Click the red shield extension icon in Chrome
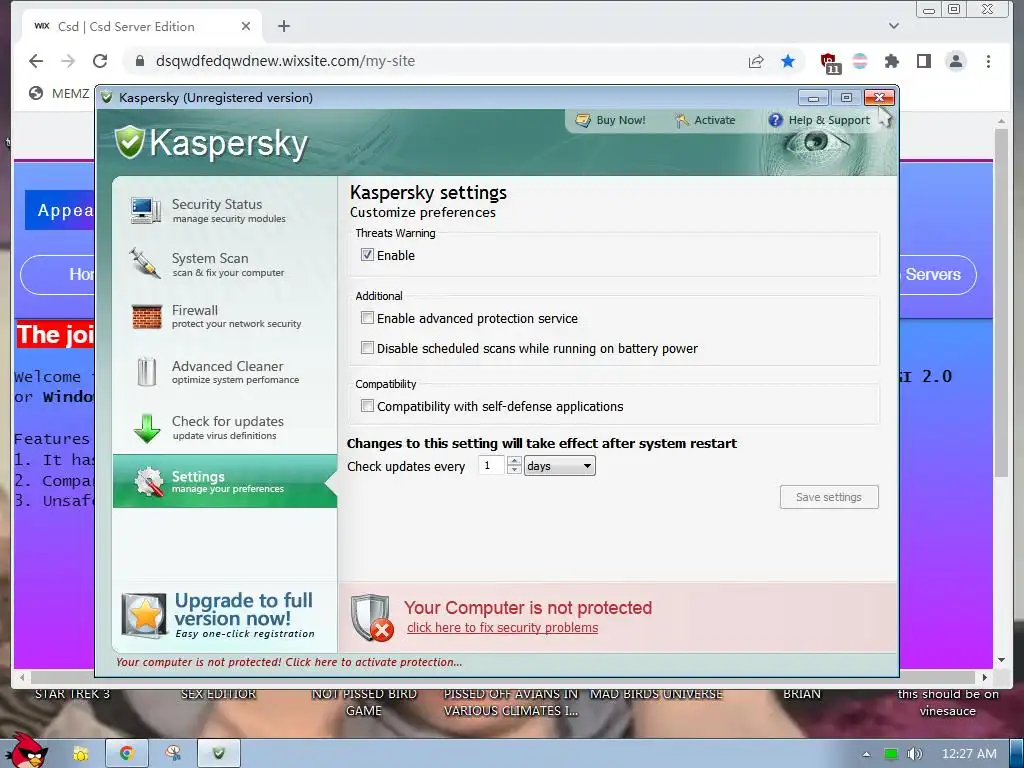 click(829, 62)
